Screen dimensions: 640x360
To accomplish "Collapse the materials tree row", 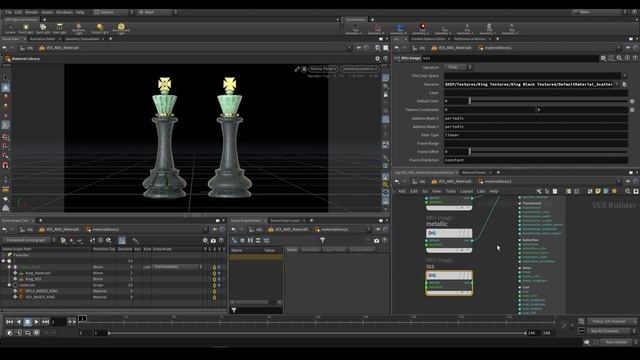I will (x=9, y=285).
